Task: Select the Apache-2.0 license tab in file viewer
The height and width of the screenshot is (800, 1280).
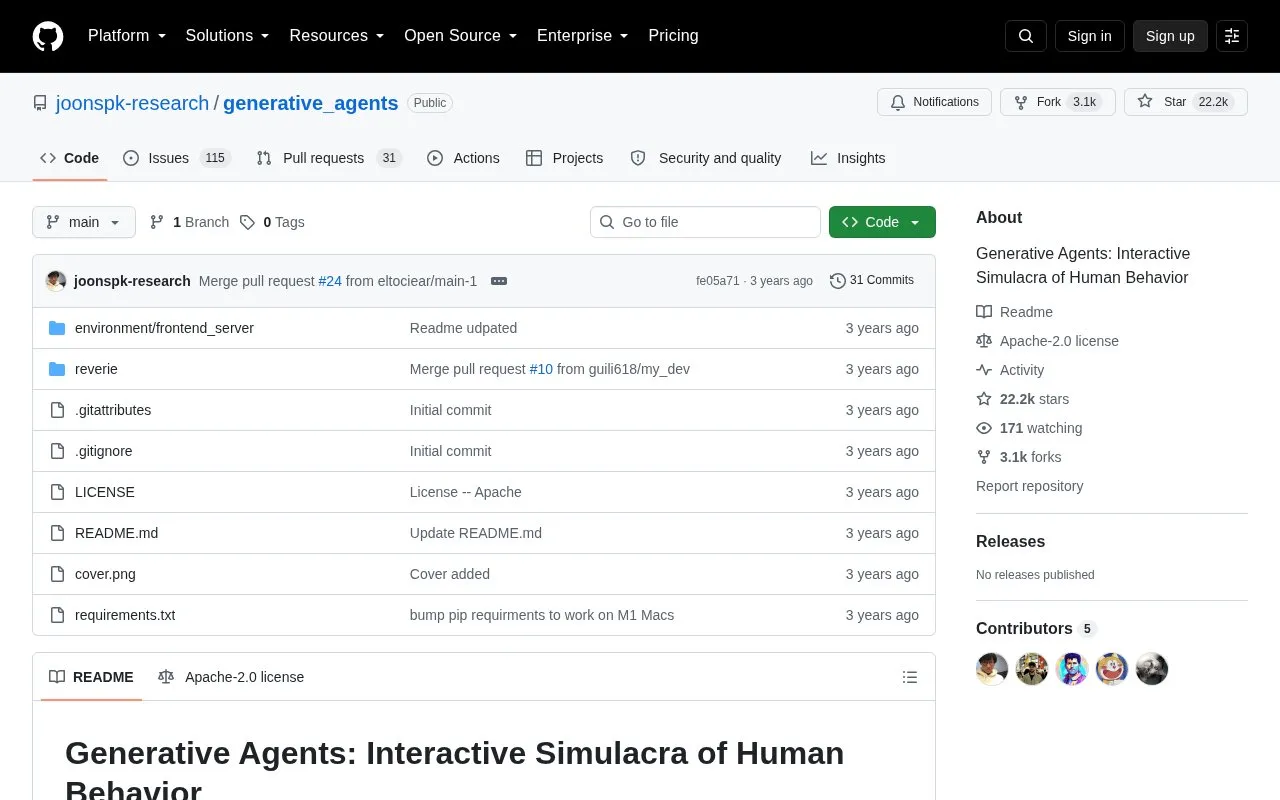Action: [231, 677]
